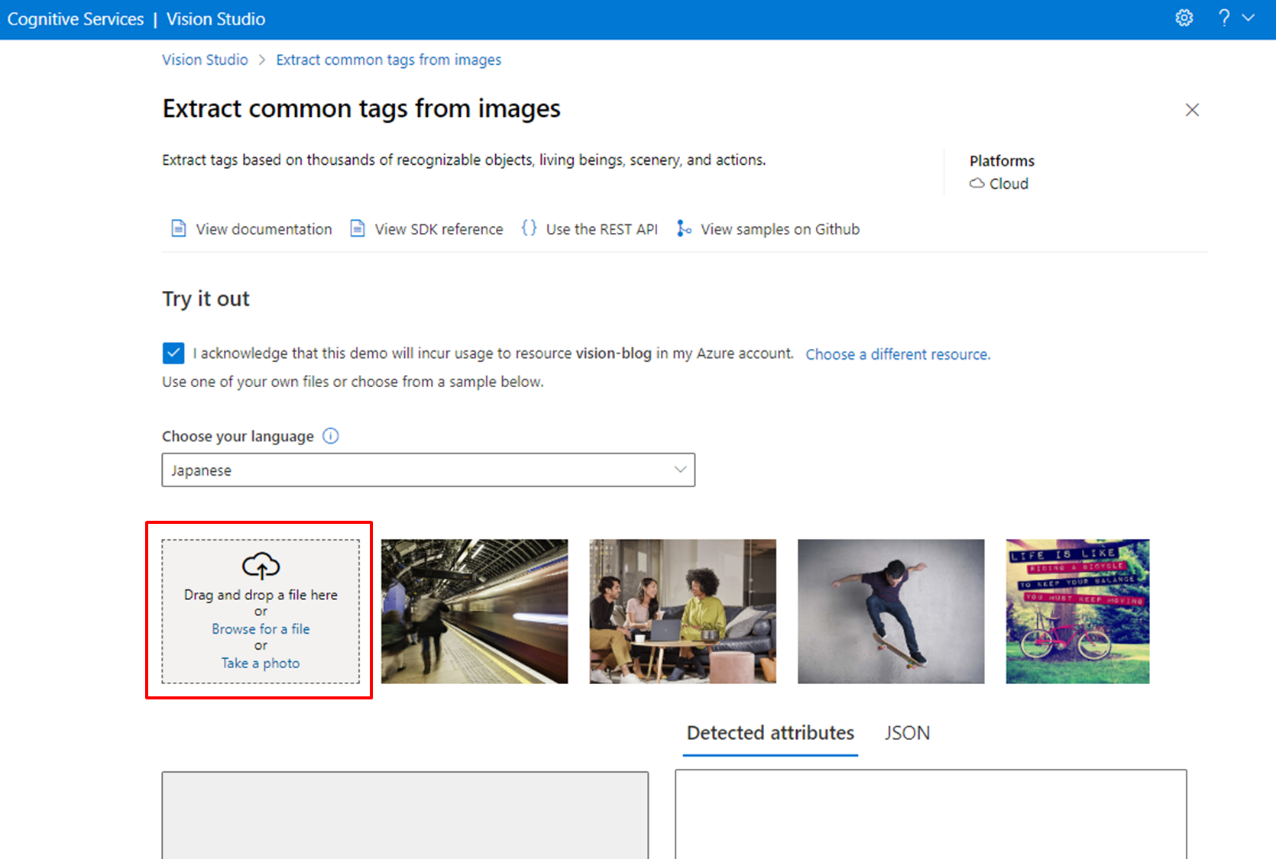Expand the chevron next to help icon
Viewport: 1276px width, 859px height.
(1248, 18)
